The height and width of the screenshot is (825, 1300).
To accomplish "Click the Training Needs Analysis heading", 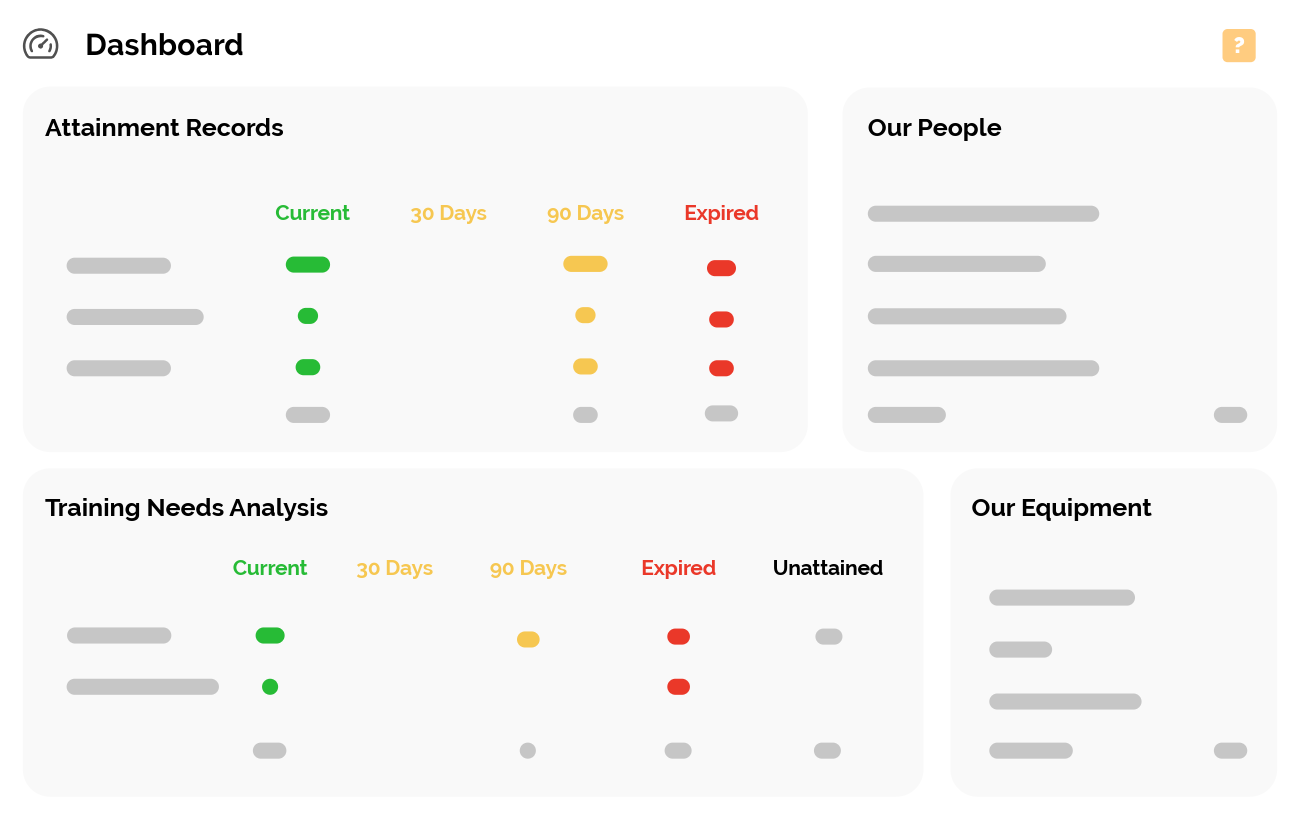I will pyautogui.click(x=186, y=508).
